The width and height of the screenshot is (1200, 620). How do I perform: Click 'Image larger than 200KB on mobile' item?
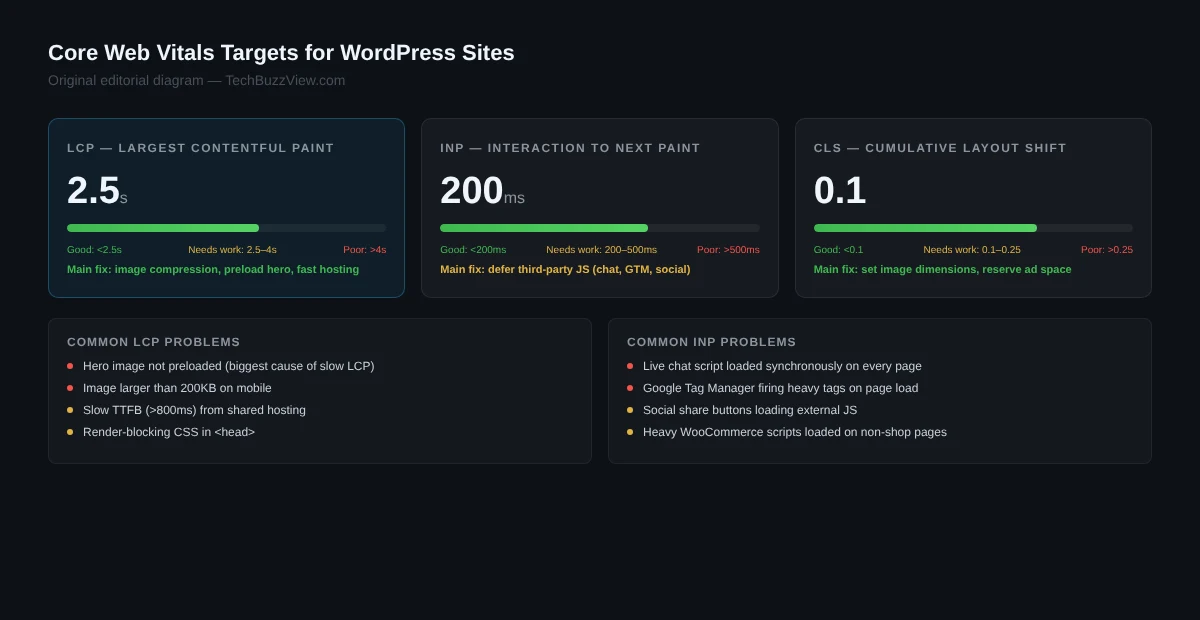click(x=177, y=388)
